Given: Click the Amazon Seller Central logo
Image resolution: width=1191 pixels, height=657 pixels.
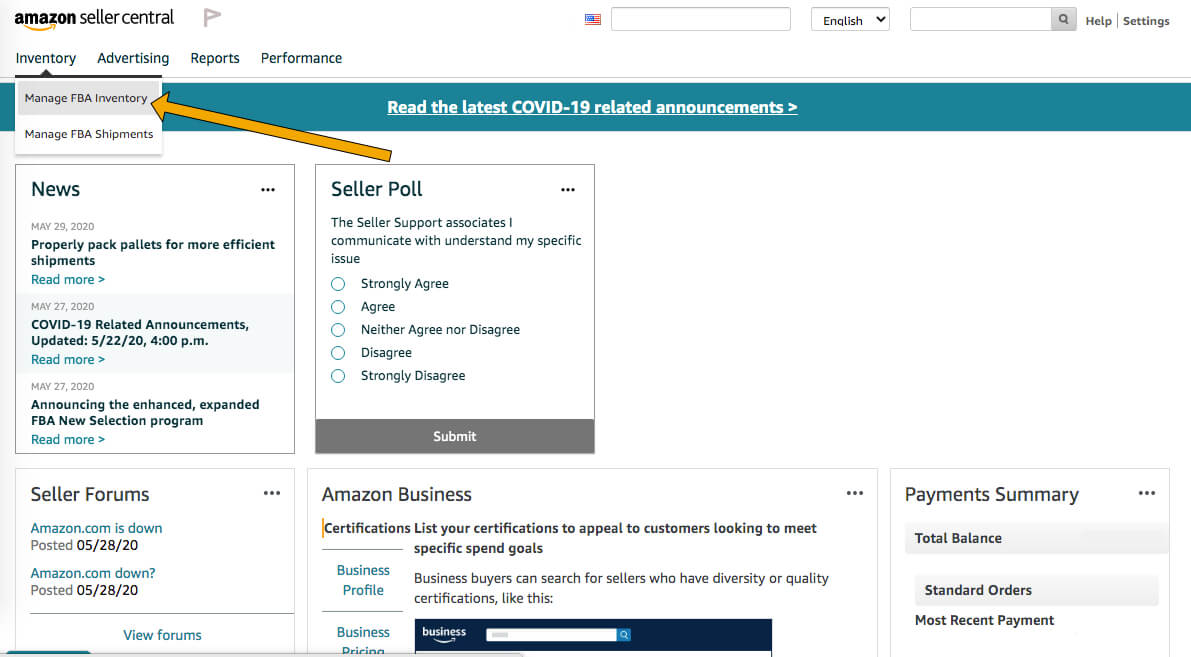Looking at the screenshot, I should tap(93, 17).
